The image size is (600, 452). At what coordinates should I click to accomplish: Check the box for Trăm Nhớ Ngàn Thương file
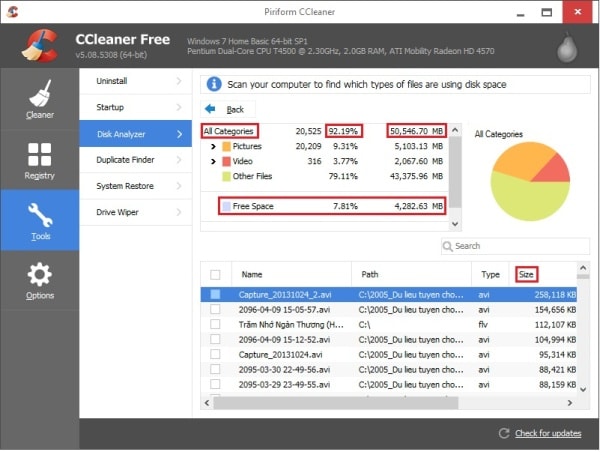(215, 325)
